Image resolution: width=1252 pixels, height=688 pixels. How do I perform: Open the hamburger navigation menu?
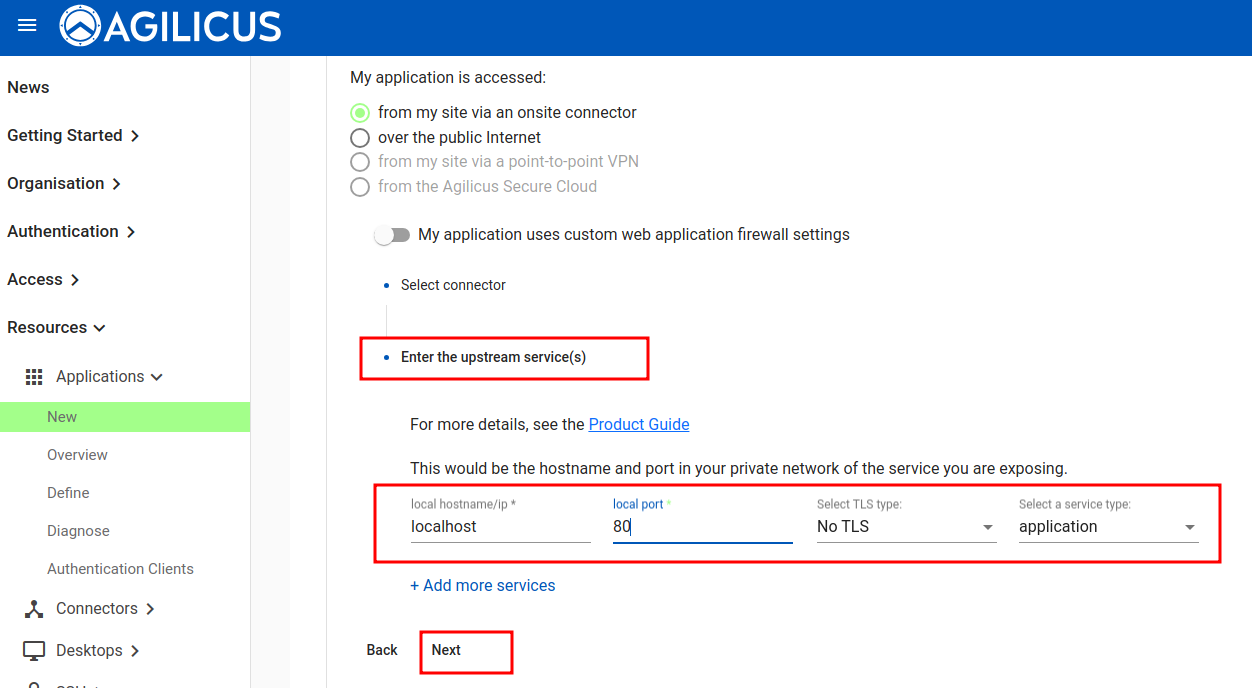27,26
